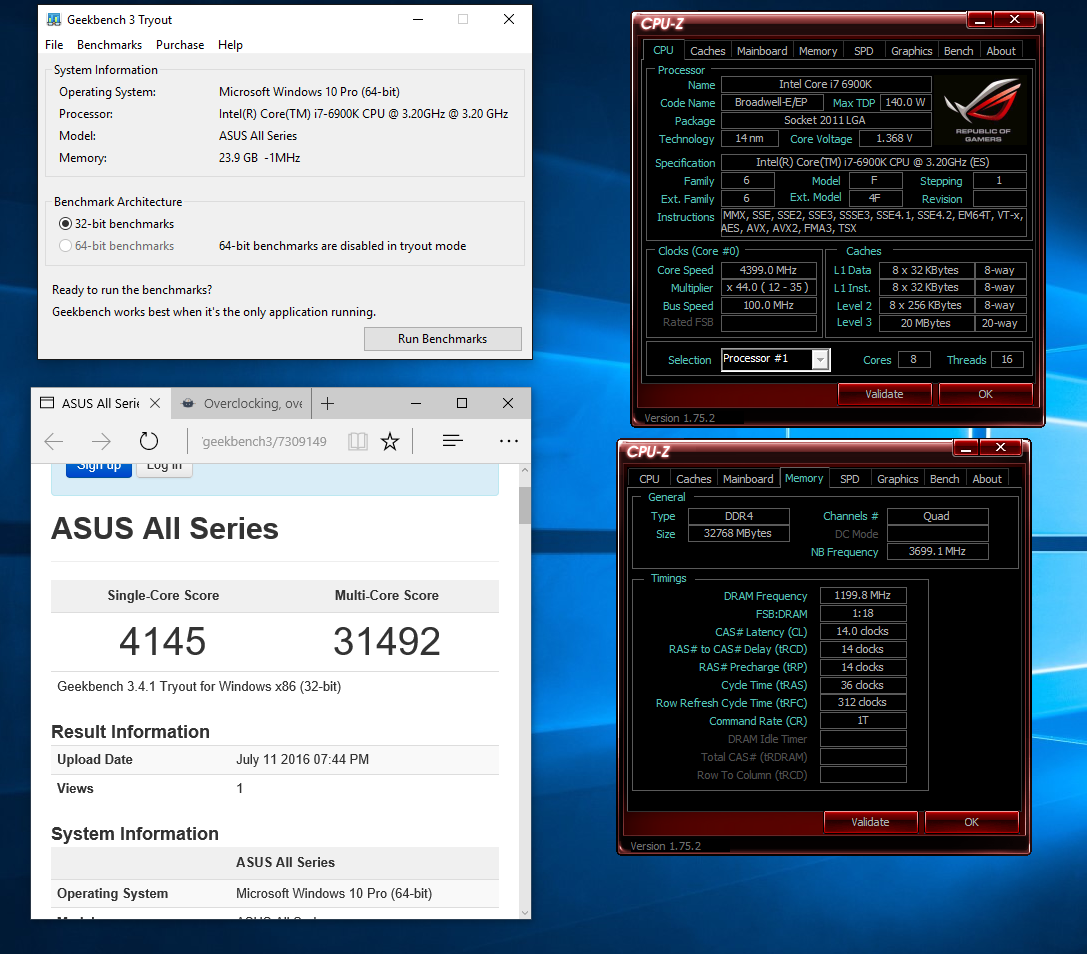Screen dimensions: 1087x954
Task: Click the Geekbench app icon in title bar
Action: [53, 19]
